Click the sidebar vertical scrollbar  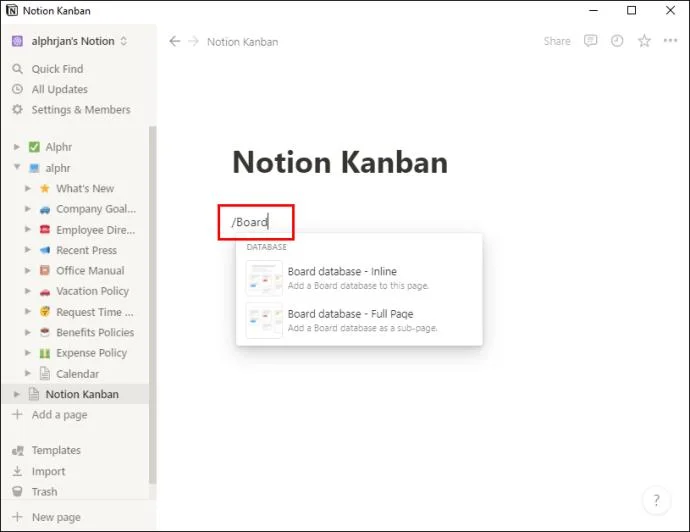point(152,305)
